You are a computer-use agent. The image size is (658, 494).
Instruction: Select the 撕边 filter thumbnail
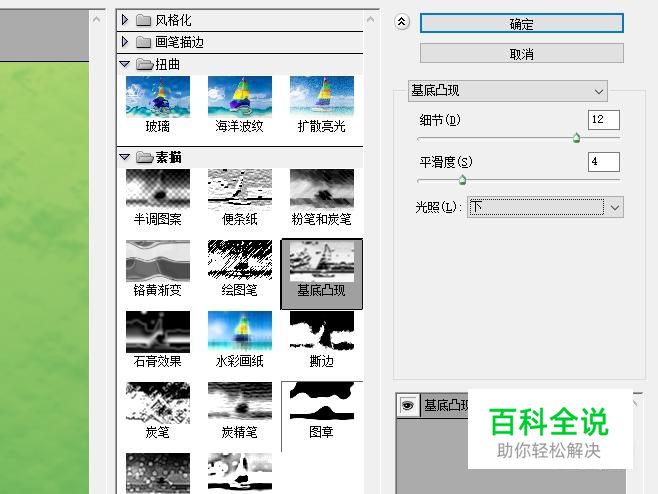(321, 332)
